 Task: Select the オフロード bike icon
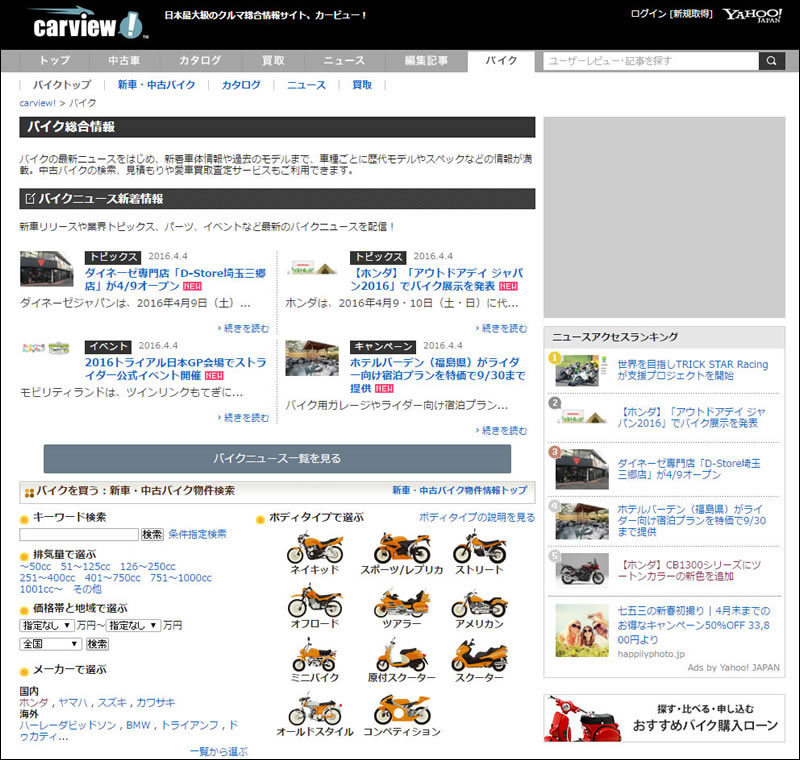tap(315, 601)
